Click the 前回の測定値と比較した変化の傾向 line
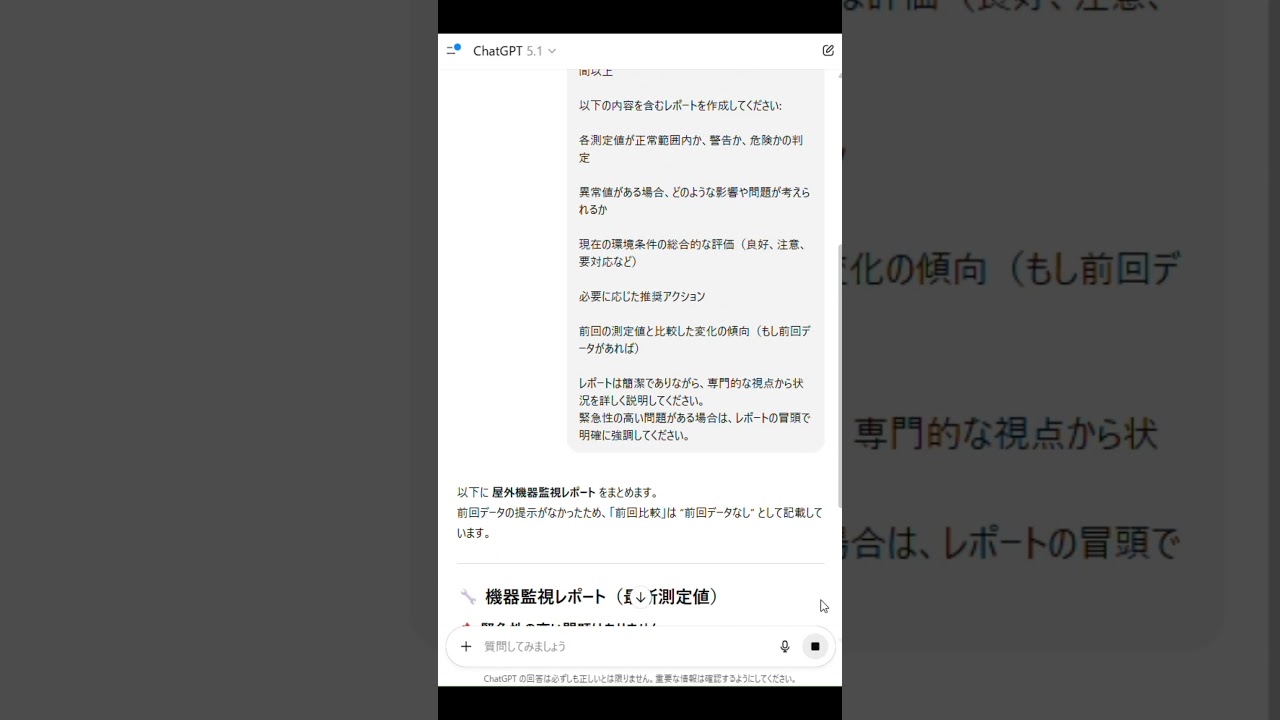This screenshot has height=720, width=1280. tap(694, 331)
